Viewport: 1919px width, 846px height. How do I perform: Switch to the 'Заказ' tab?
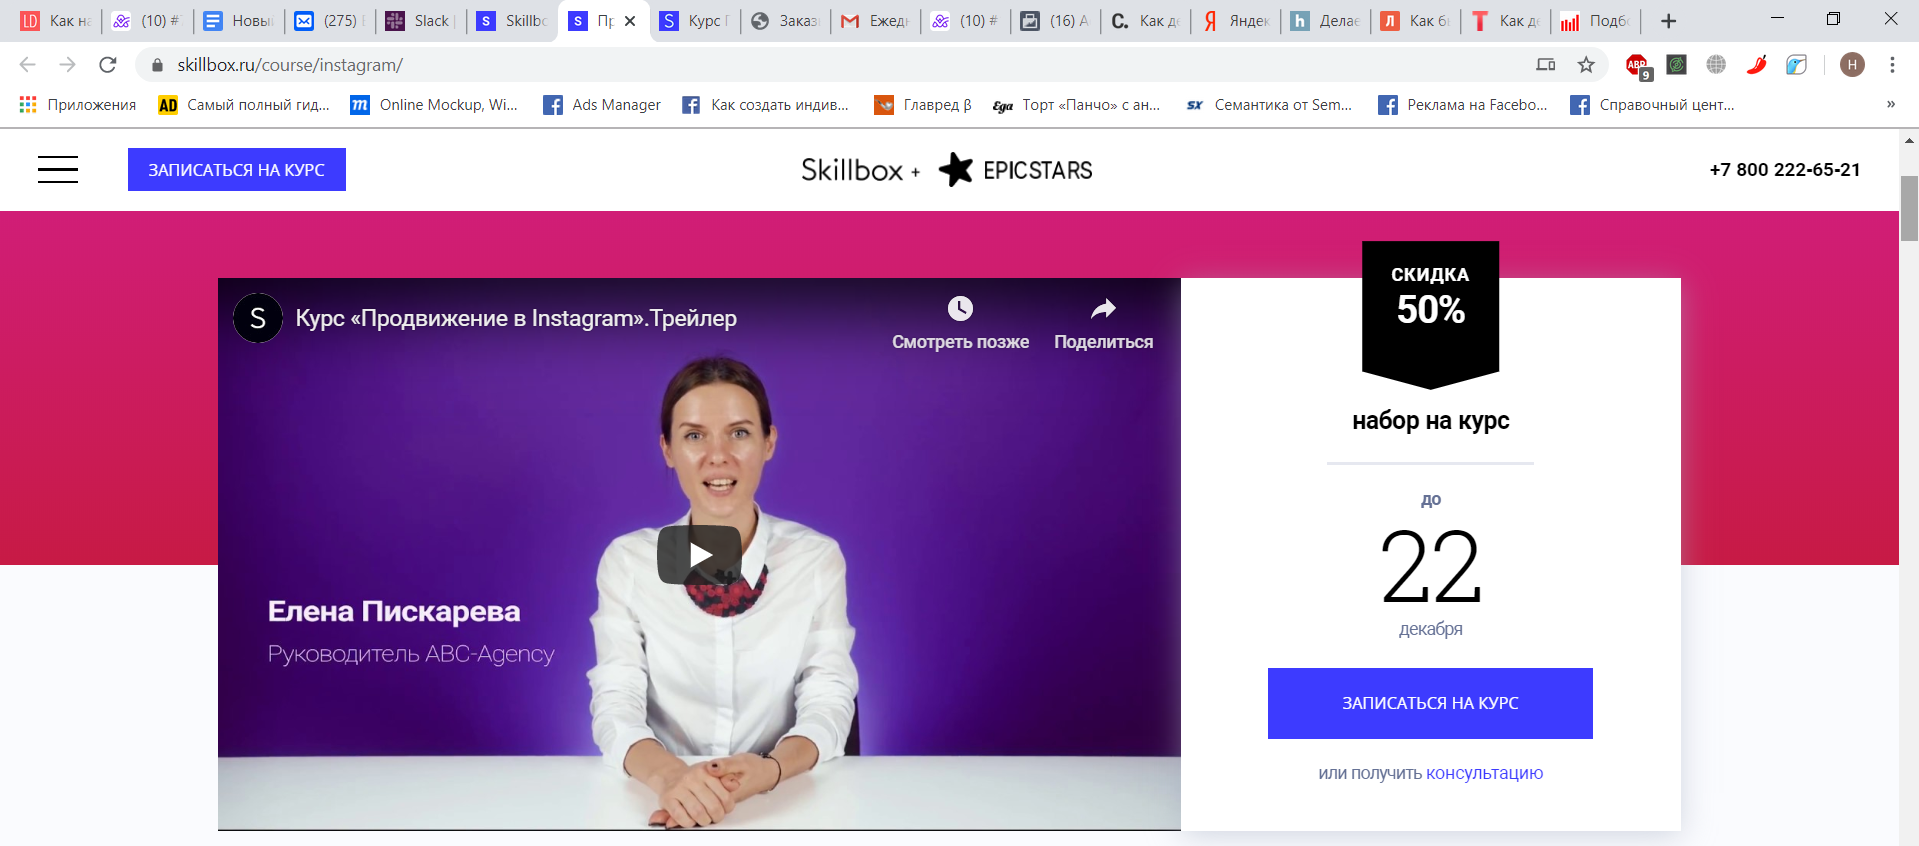coord(786,21)
